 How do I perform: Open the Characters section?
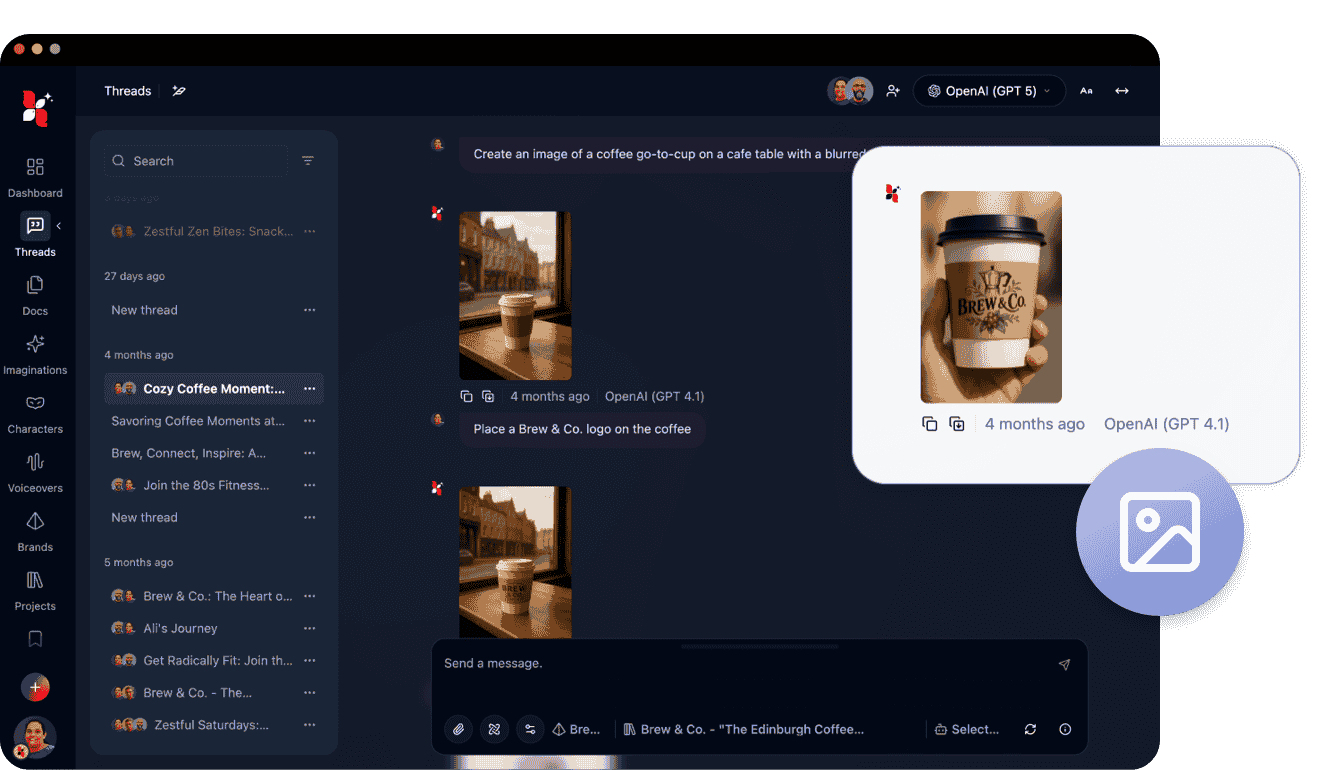(35, 413)
